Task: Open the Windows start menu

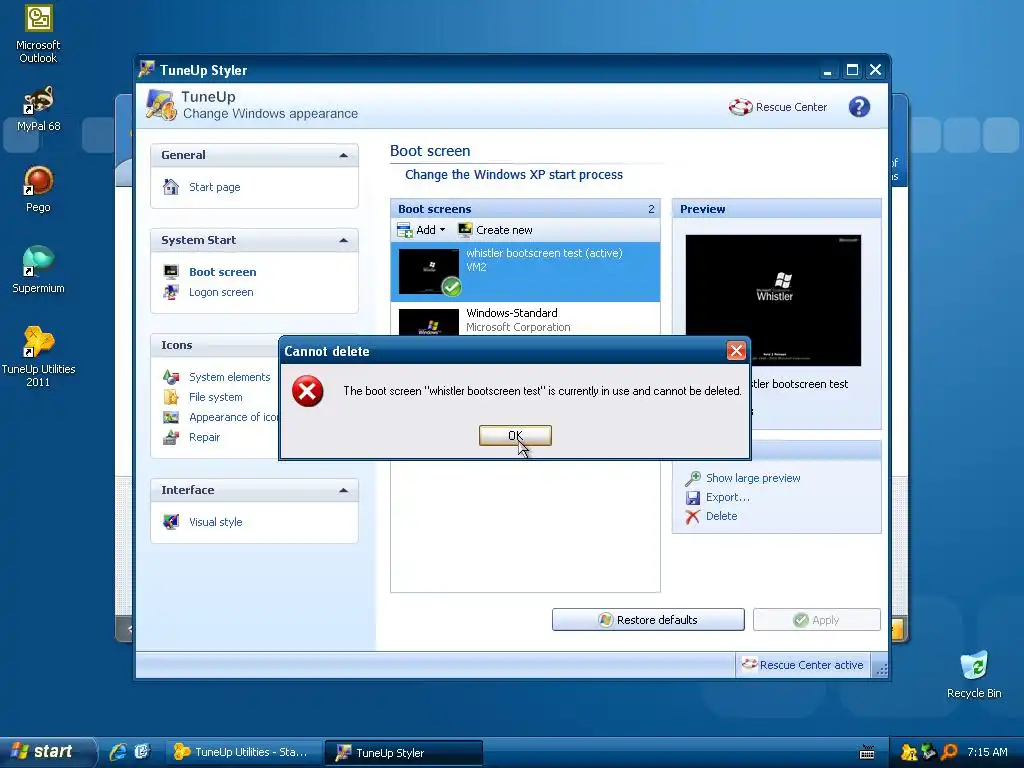Action: coord(46,752)
